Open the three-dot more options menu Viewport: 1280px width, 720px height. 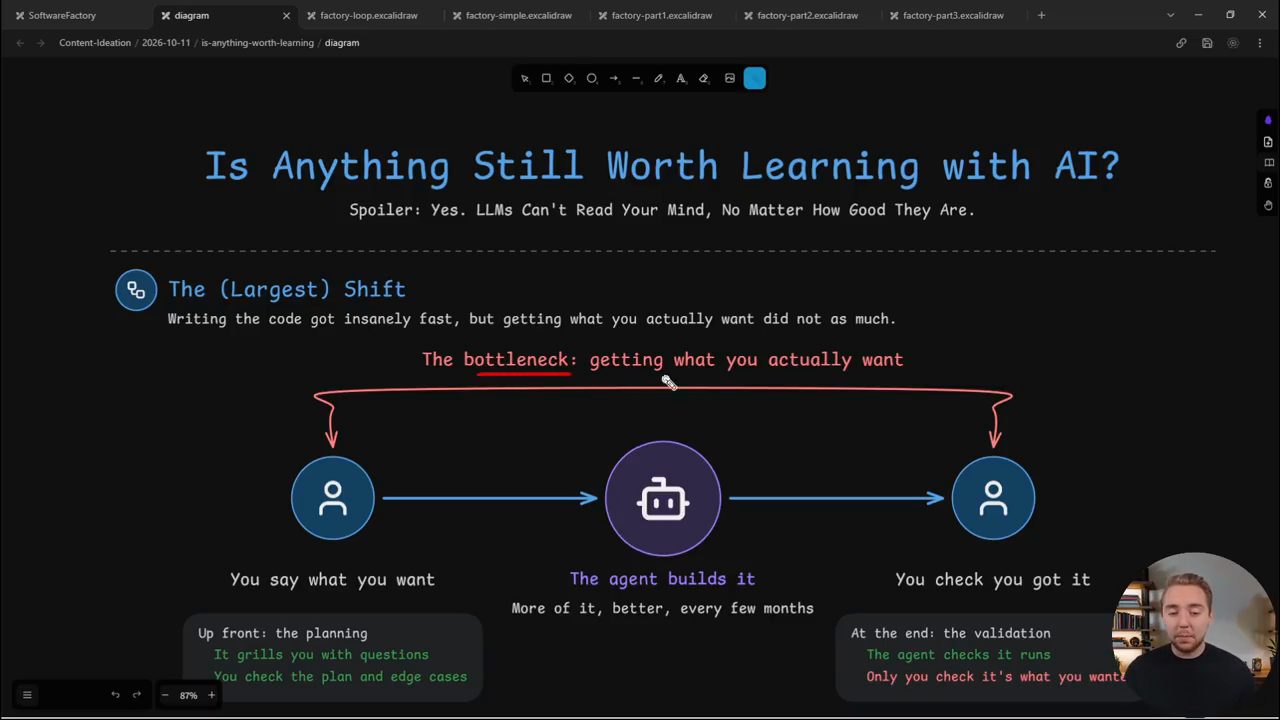click(1259, 43)
